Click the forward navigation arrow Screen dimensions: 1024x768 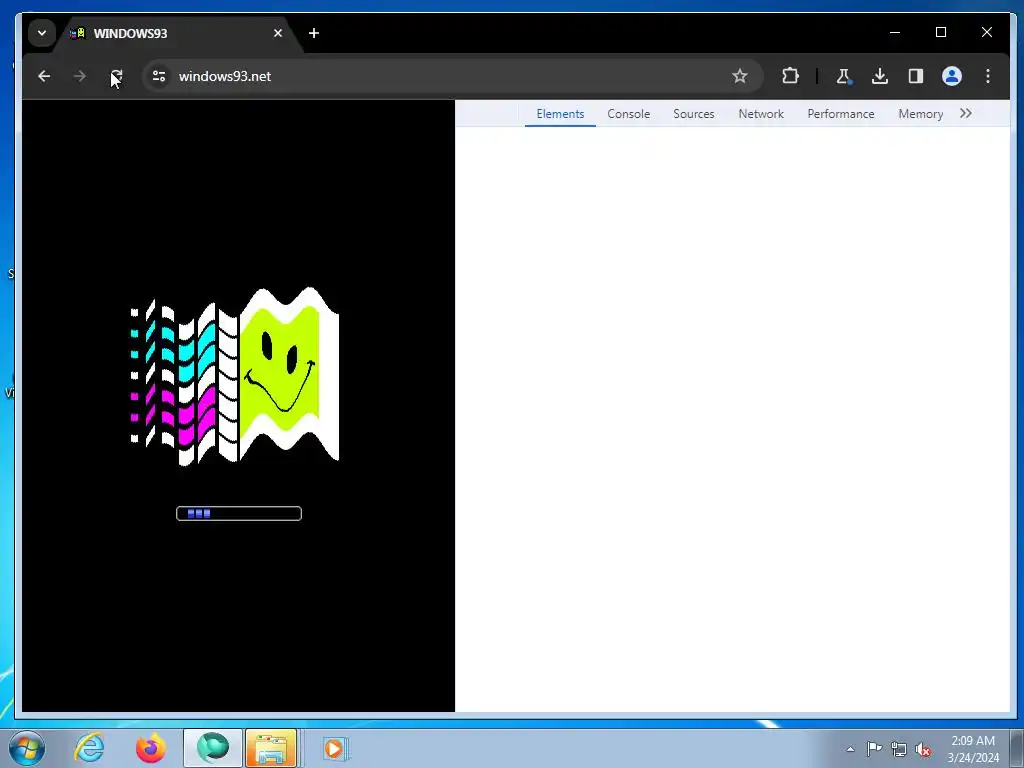pyautogui.click(x=80, y=76)
